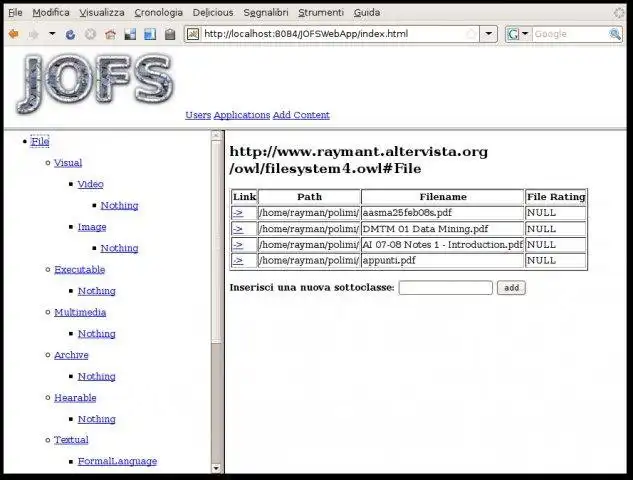Click the Filename column header
The image size is (633, 480).
tap(443, 197)
